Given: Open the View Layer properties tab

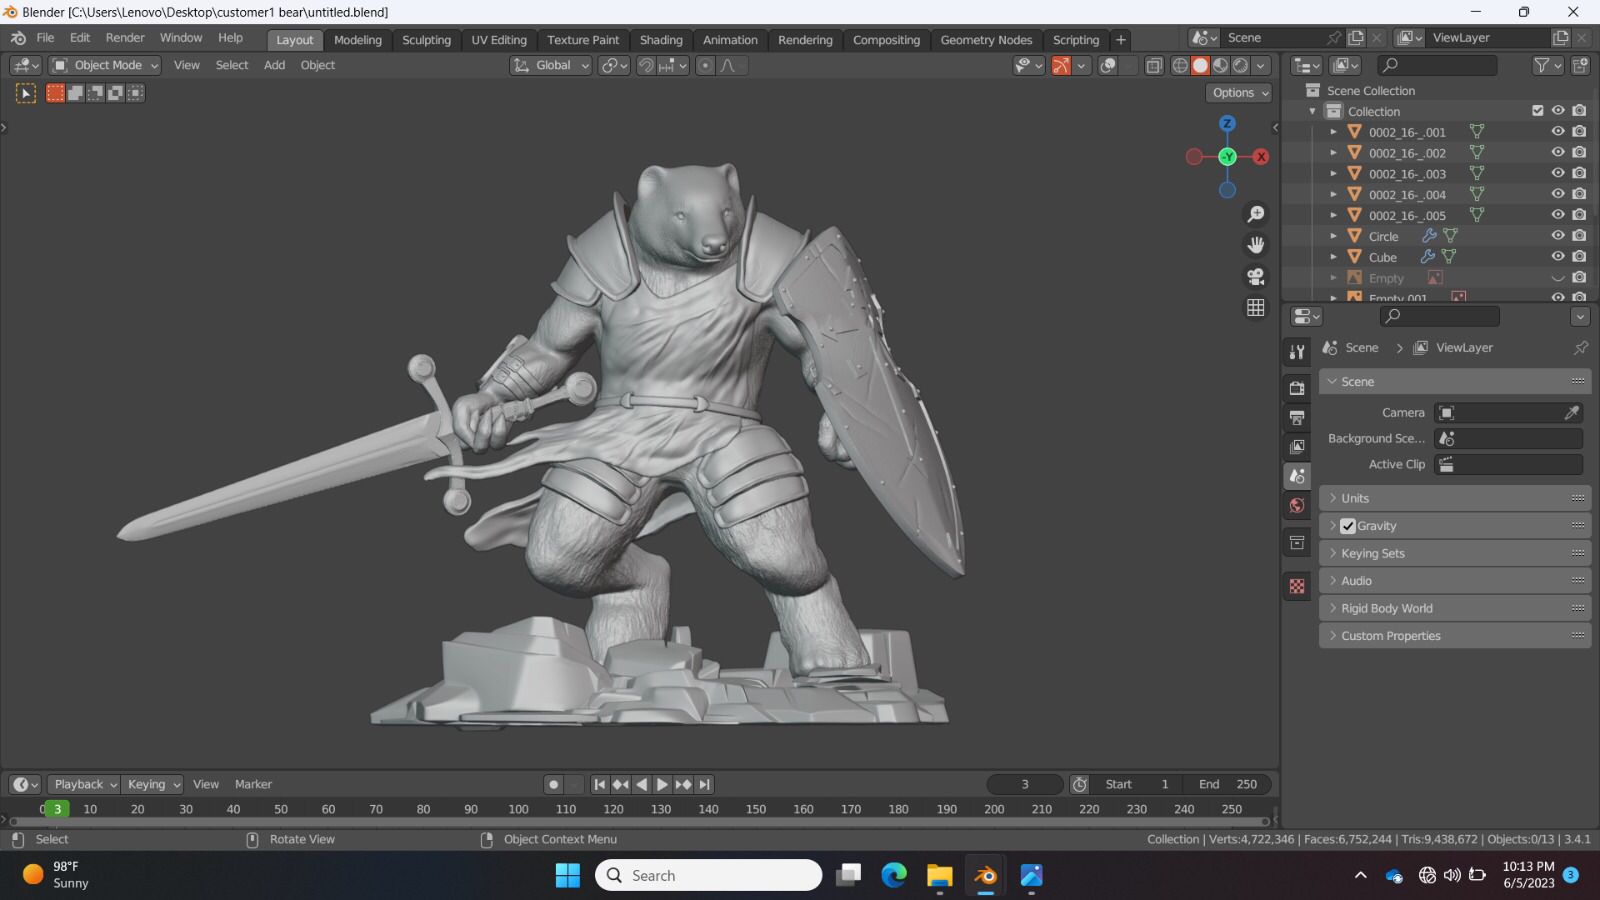Looking at the screenshot, I should (x=1297, y=446).
